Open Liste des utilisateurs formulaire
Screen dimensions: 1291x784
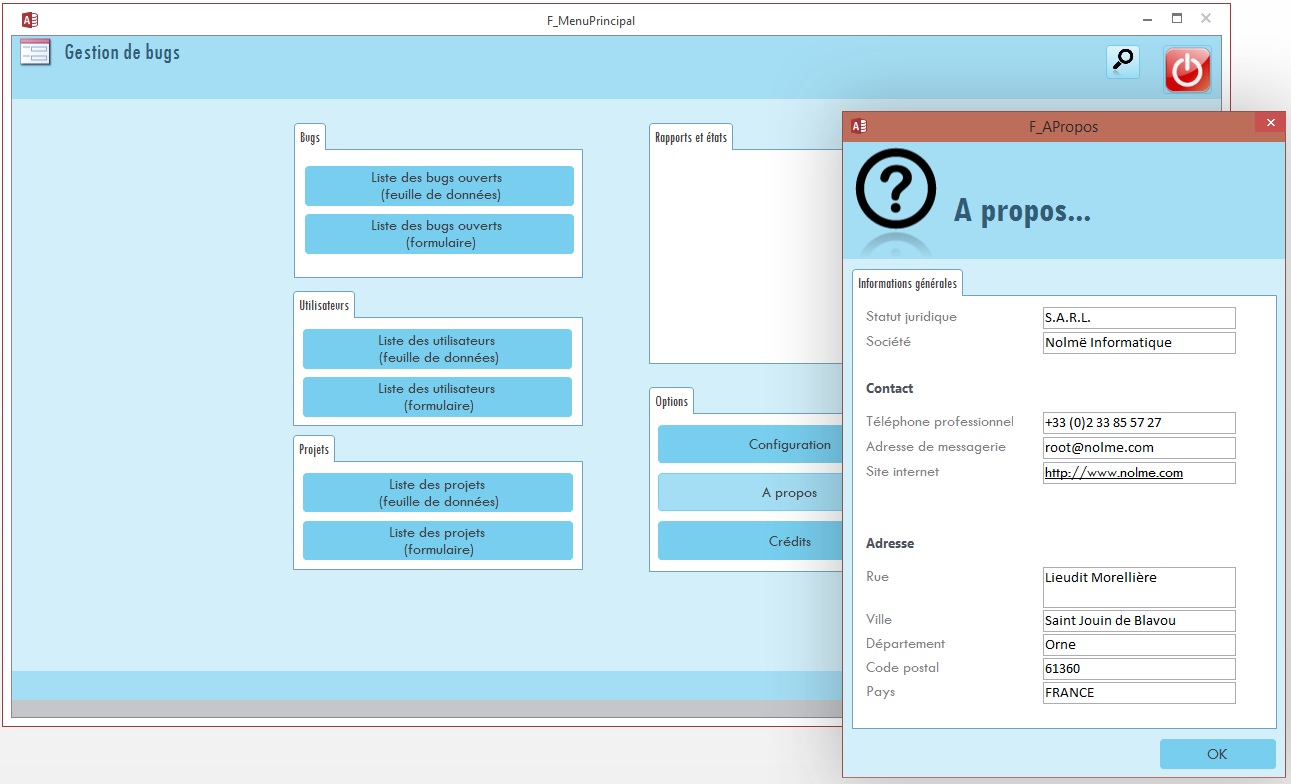pyautogui.click(x=437, y=397)
